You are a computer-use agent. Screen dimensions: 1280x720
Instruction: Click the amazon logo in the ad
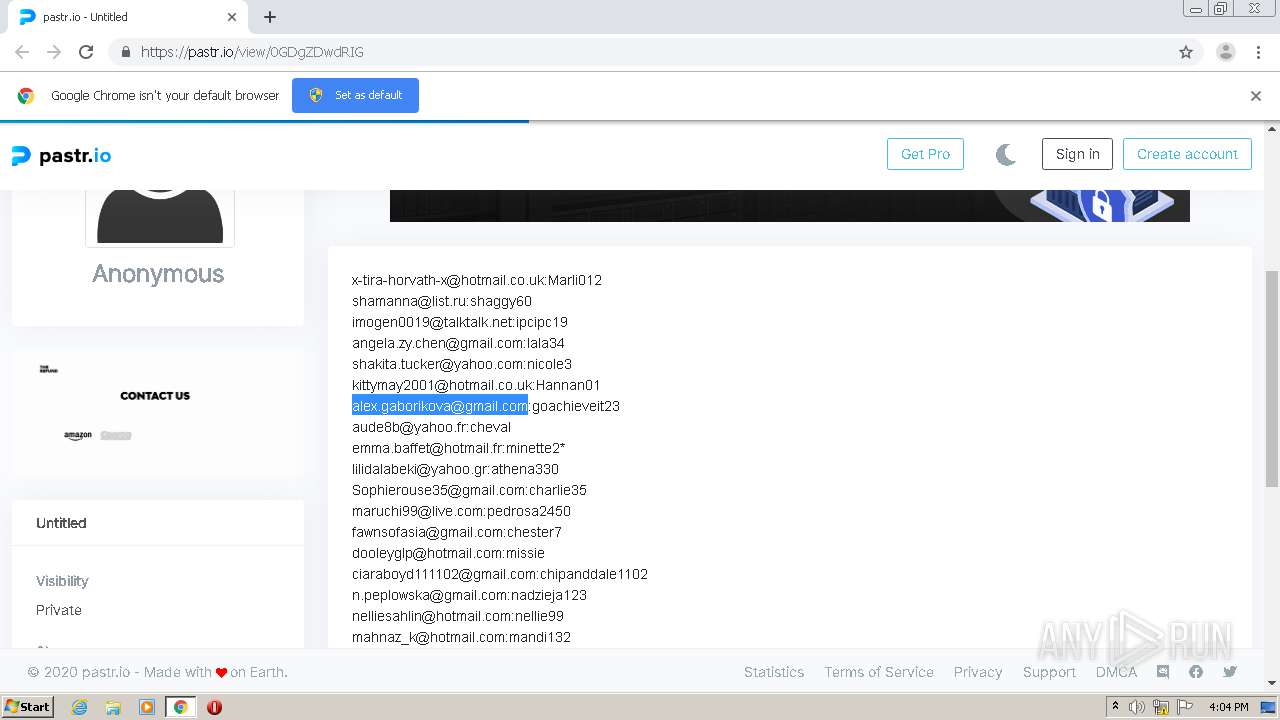[78, 435]
